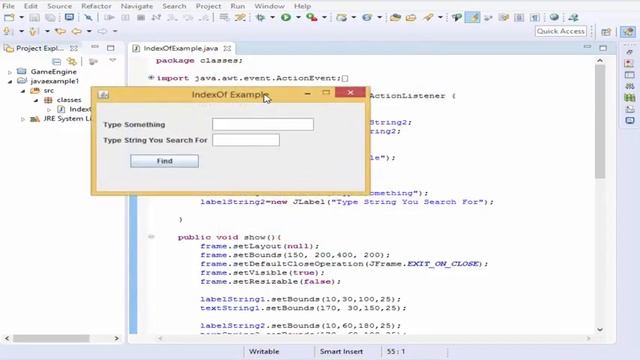The height and width of the screenshot is (360, 640).
Task: Open the Debug configurations dropdown arrow
Action: tap(272, 18)
